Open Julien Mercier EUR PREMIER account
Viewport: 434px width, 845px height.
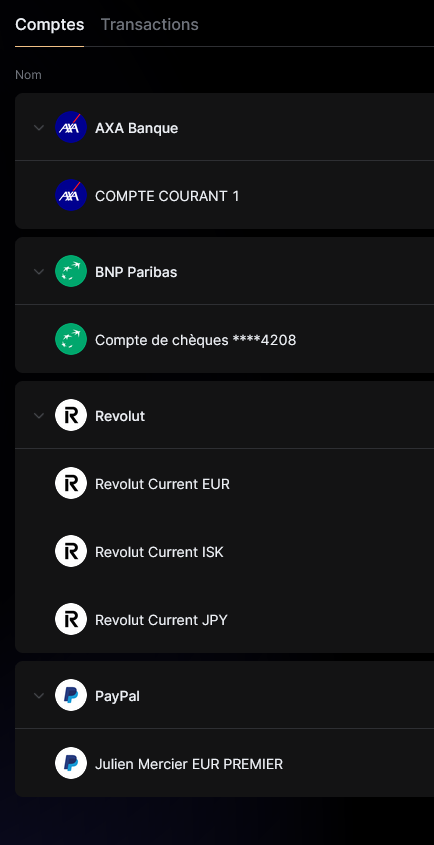(x=224, y=763)
